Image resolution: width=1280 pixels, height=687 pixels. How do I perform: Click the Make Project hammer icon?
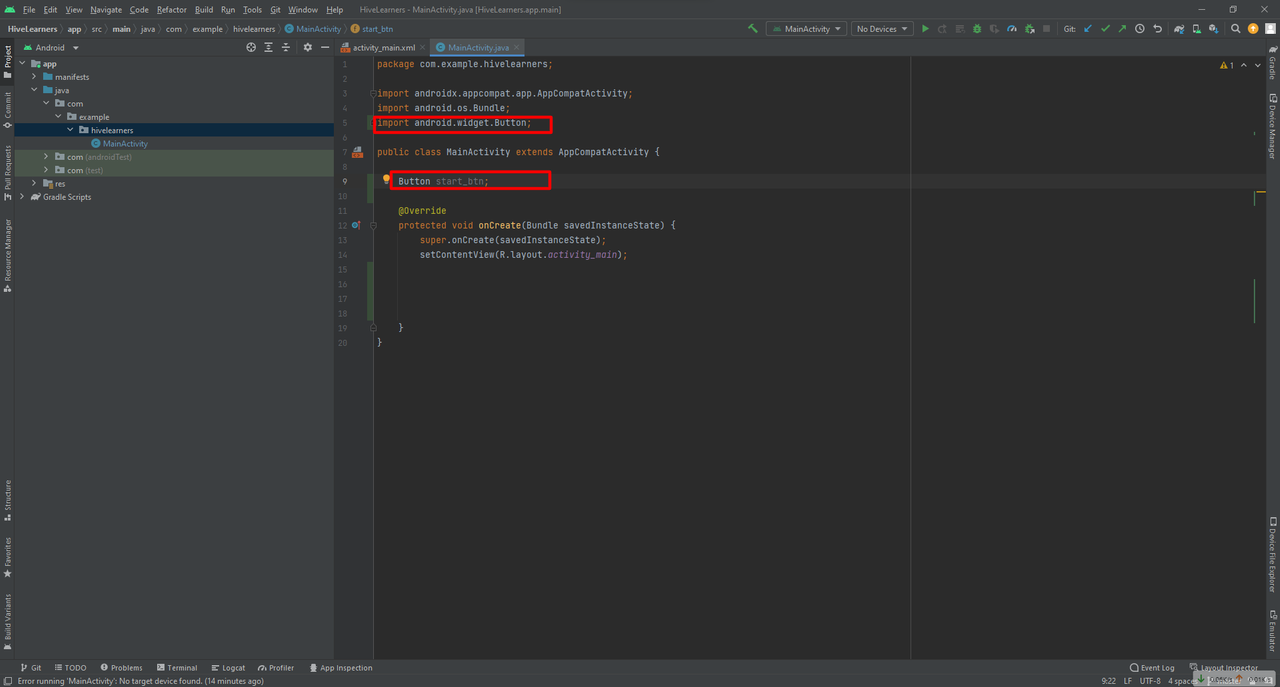[x=753, y=29]
